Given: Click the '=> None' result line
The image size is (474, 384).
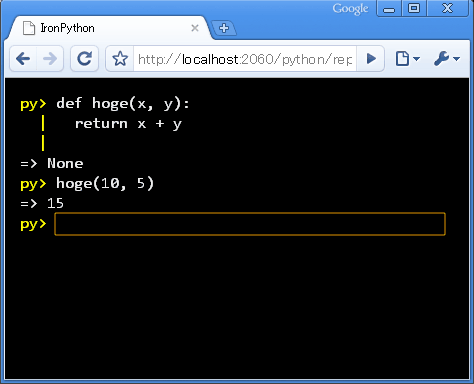Looking at the screenshot, I should tap(52, 164).
